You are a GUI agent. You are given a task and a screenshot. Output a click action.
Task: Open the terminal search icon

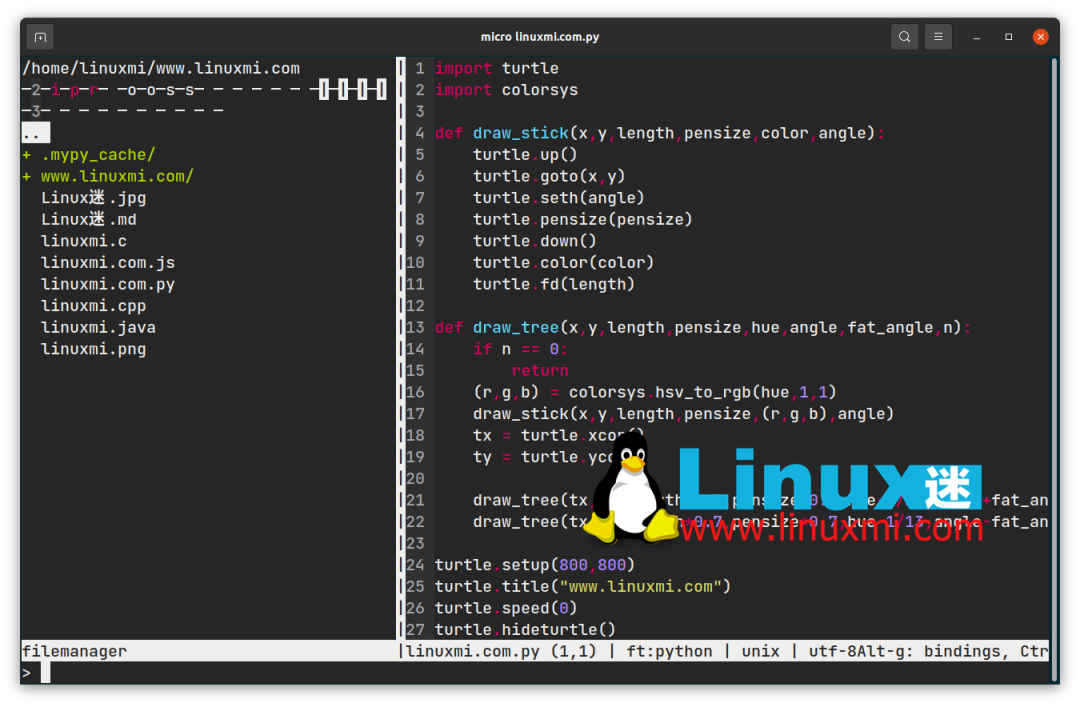tap(904, 37)
